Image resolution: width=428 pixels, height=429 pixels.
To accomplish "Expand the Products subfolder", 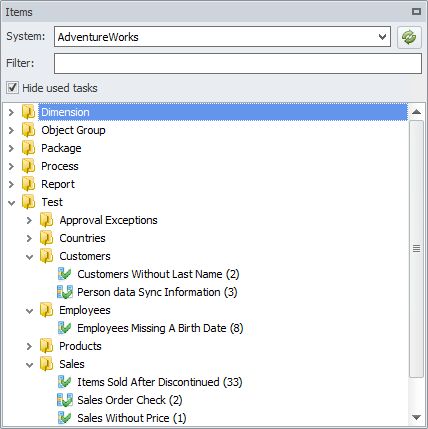I will (29, 346).
